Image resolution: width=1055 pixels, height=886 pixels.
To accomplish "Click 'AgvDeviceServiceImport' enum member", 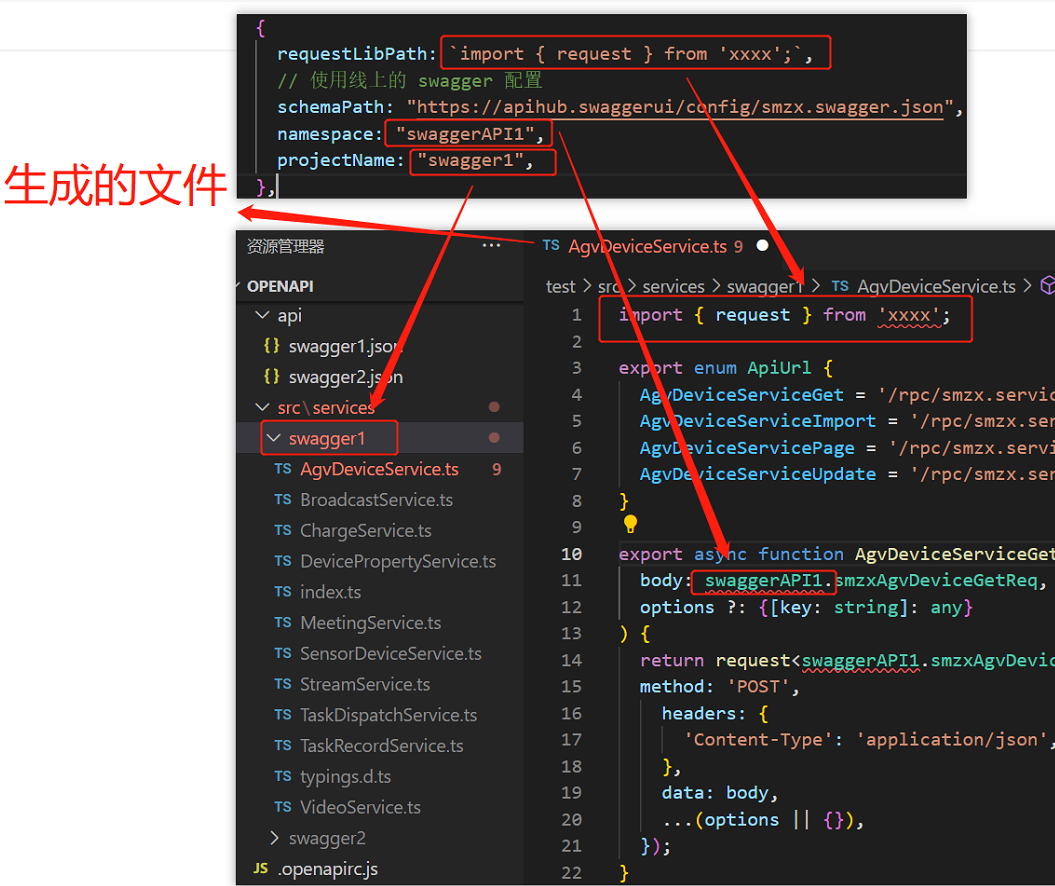I will tap(758, 421).
